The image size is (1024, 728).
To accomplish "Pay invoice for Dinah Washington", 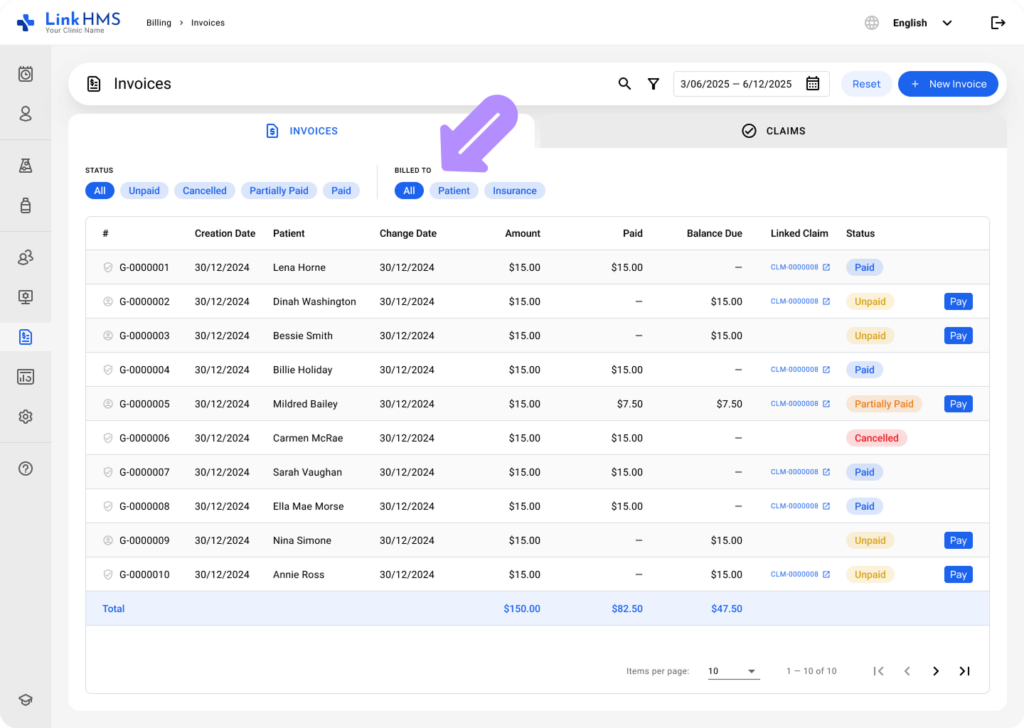I will pos(958,302).
